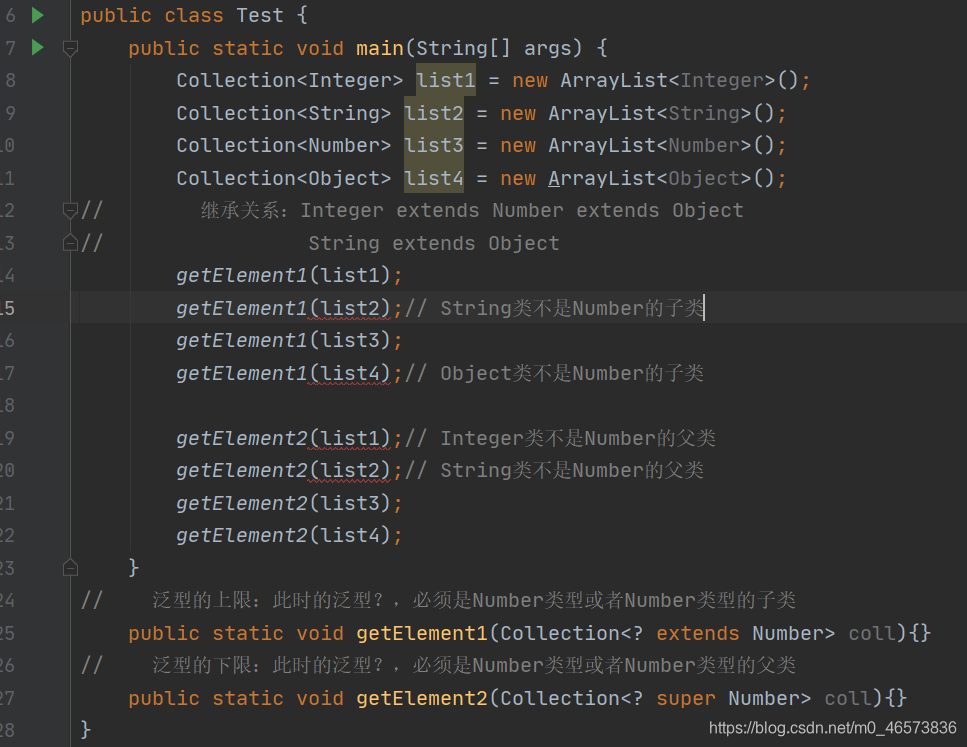The width and height of the screenshot is (967, 747).
Task: Click Collection<Integer> type declaration
Action: [x=289, y=80]
